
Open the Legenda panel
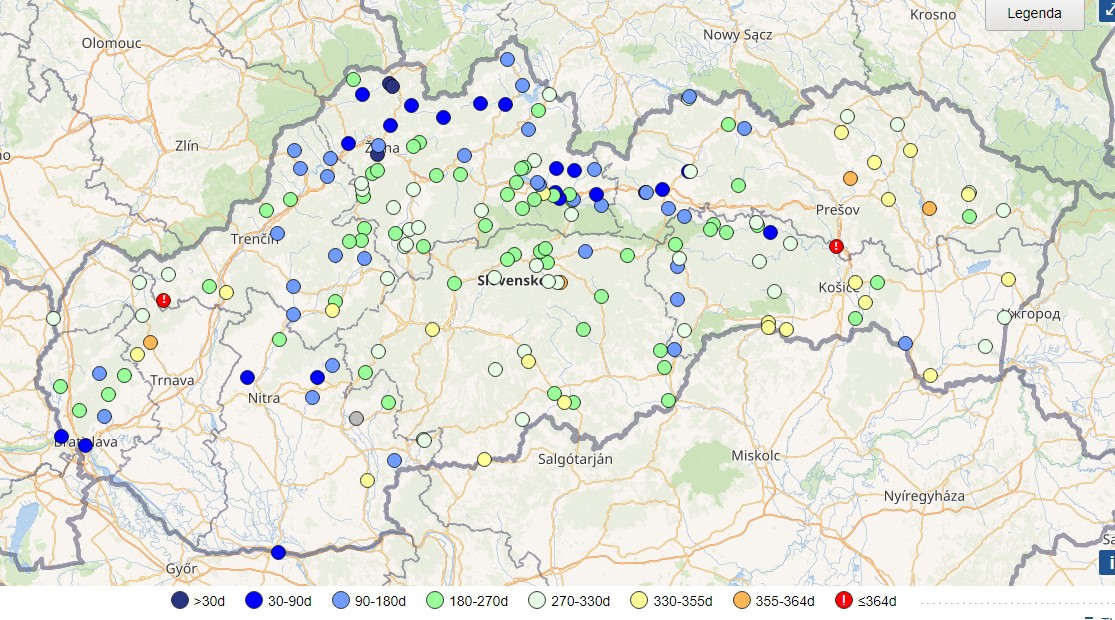click(x=1034, y=14)
